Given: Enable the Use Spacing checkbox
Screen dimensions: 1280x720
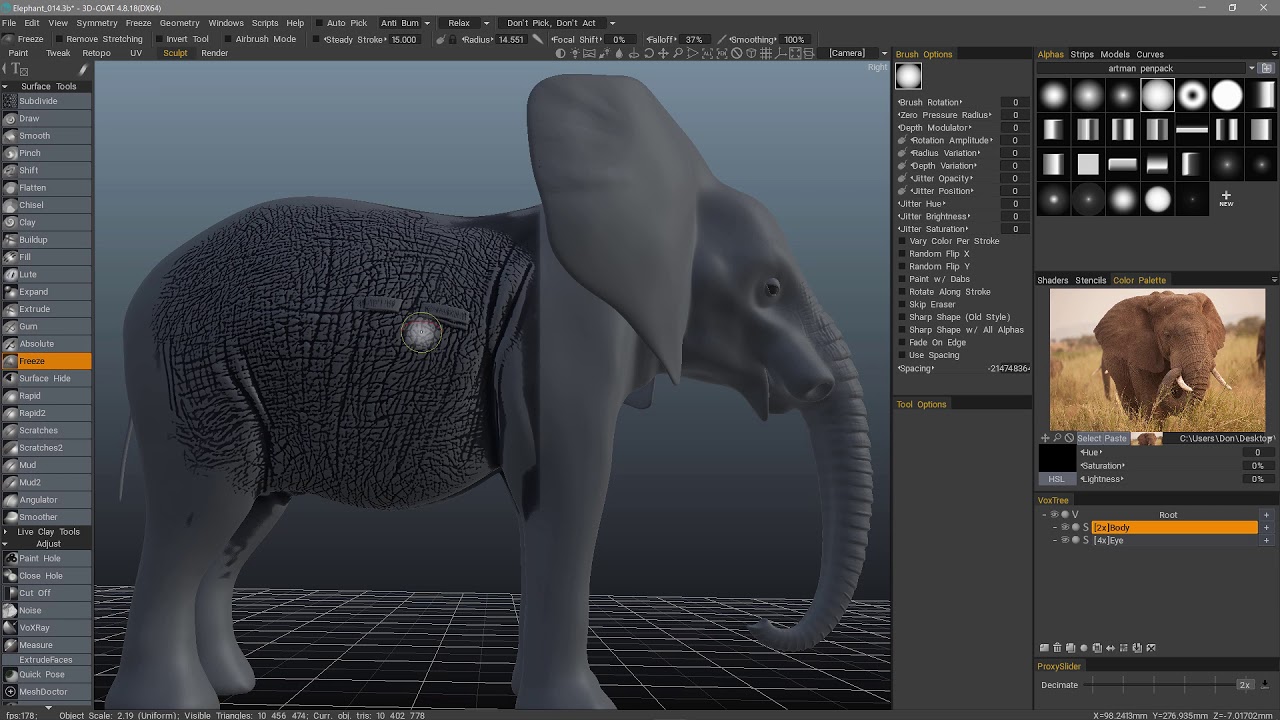Looking at the screenshot, I should pyautogui.click(x=902, y=355).
